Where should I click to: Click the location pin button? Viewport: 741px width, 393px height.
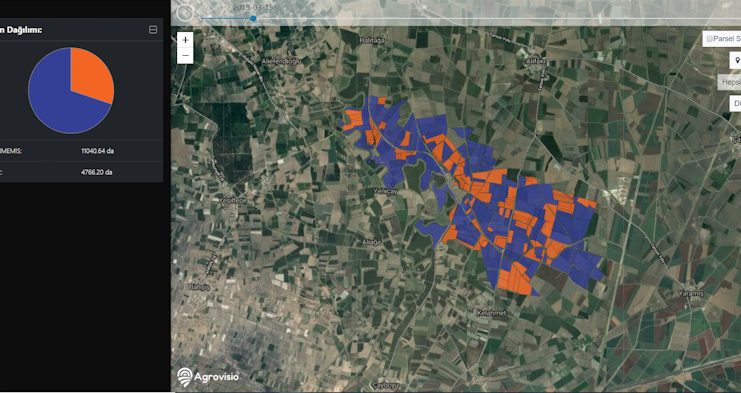(736, 60)
